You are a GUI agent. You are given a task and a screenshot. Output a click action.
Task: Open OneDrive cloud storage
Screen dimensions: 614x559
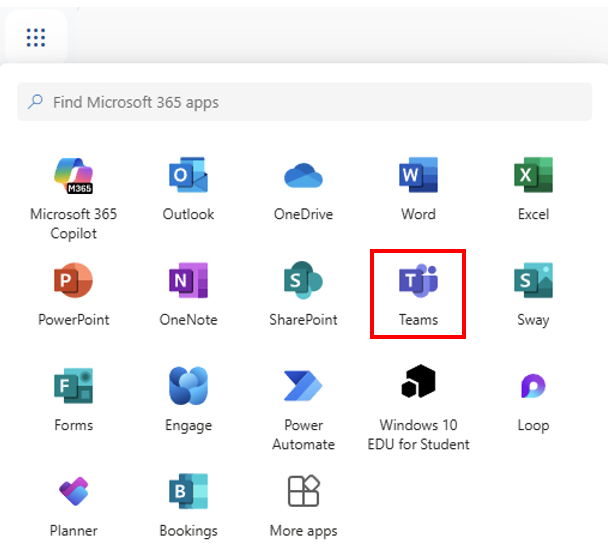click(303, 177)
